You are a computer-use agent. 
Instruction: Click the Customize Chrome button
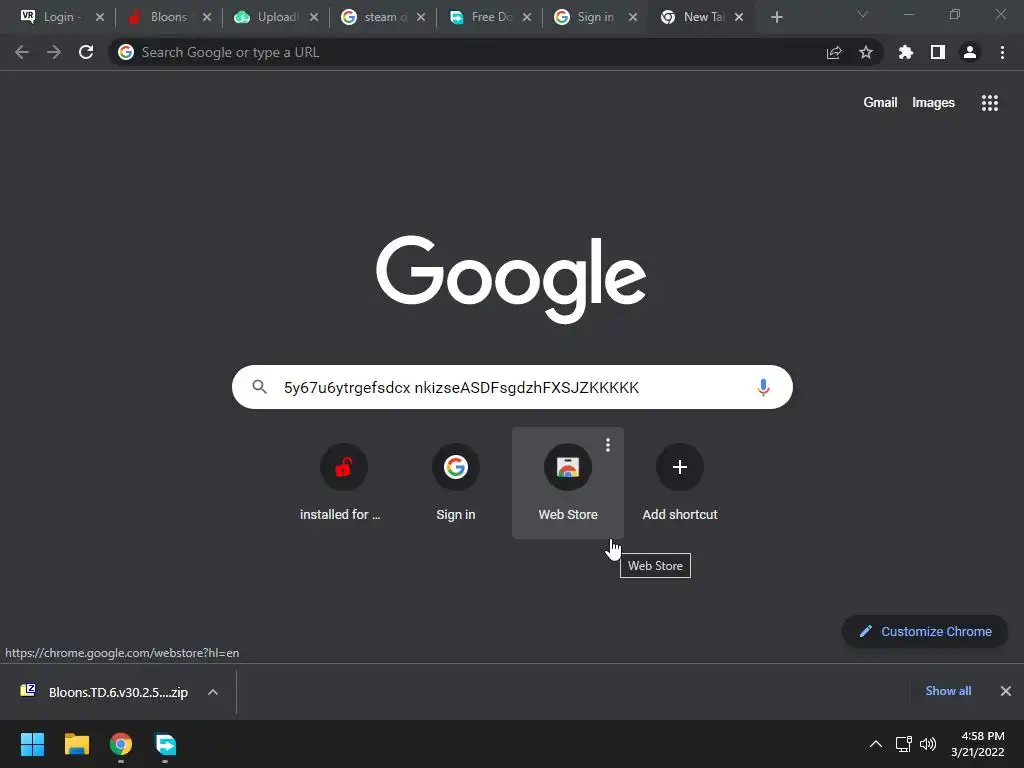(925, 632)
